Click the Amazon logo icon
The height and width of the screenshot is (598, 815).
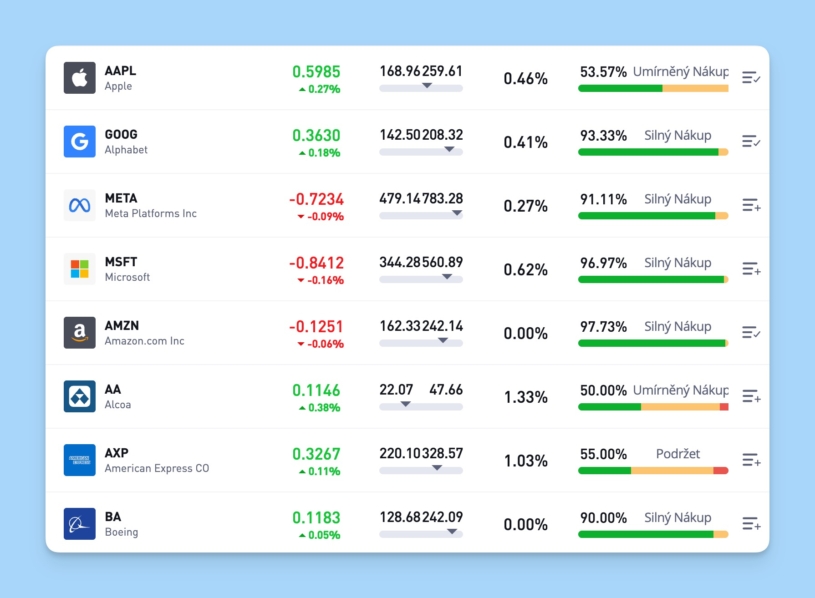[x=79, y=332]
